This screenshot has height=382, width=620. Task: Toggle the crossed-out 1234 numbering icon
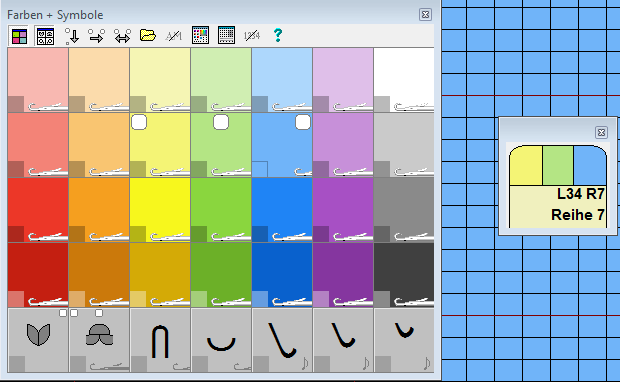pyautogui.click(x=252, y=36)
